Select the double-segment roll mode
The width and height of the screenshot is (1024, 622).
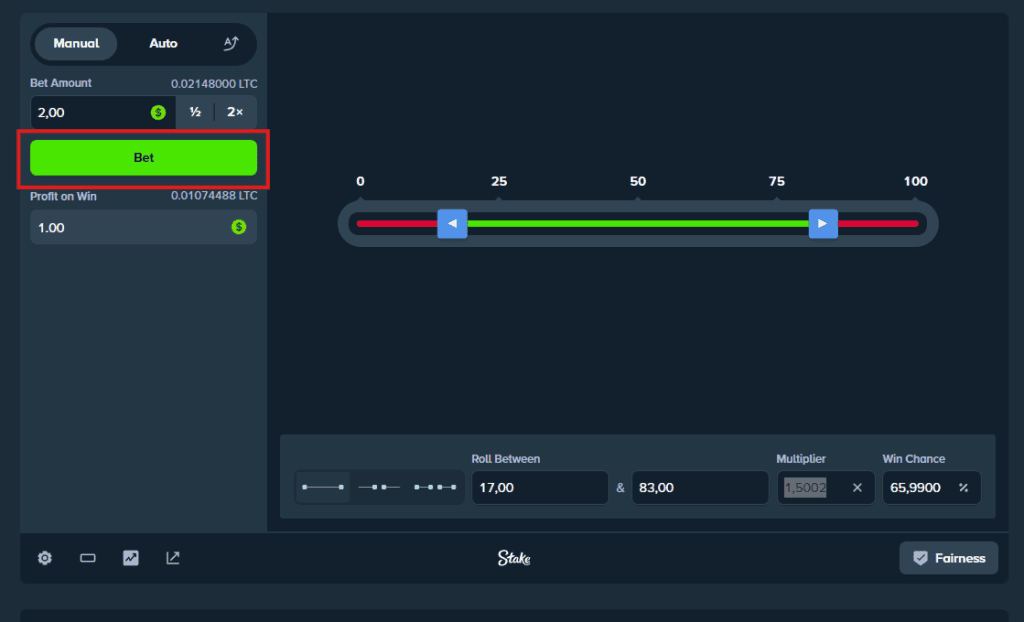click(x=435, y=487)
